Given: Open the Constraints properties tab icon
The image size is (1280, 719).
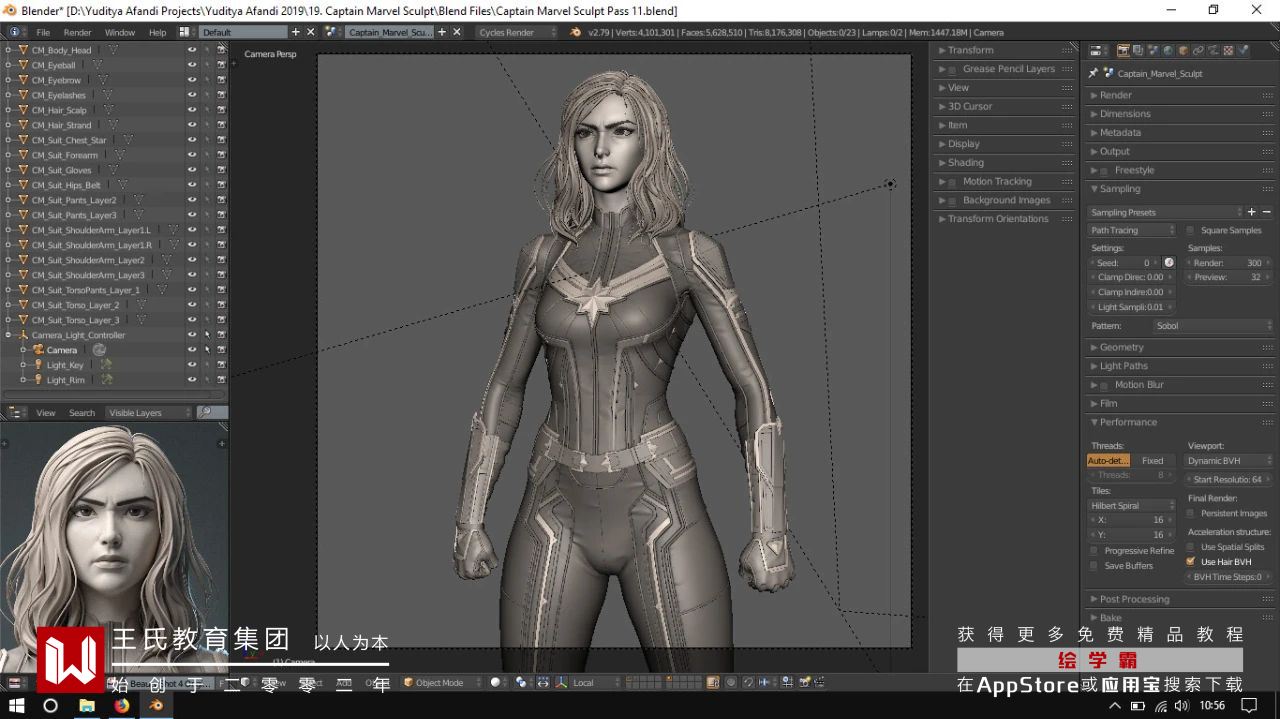Looking at the screenshot, I should point(1198,50).
